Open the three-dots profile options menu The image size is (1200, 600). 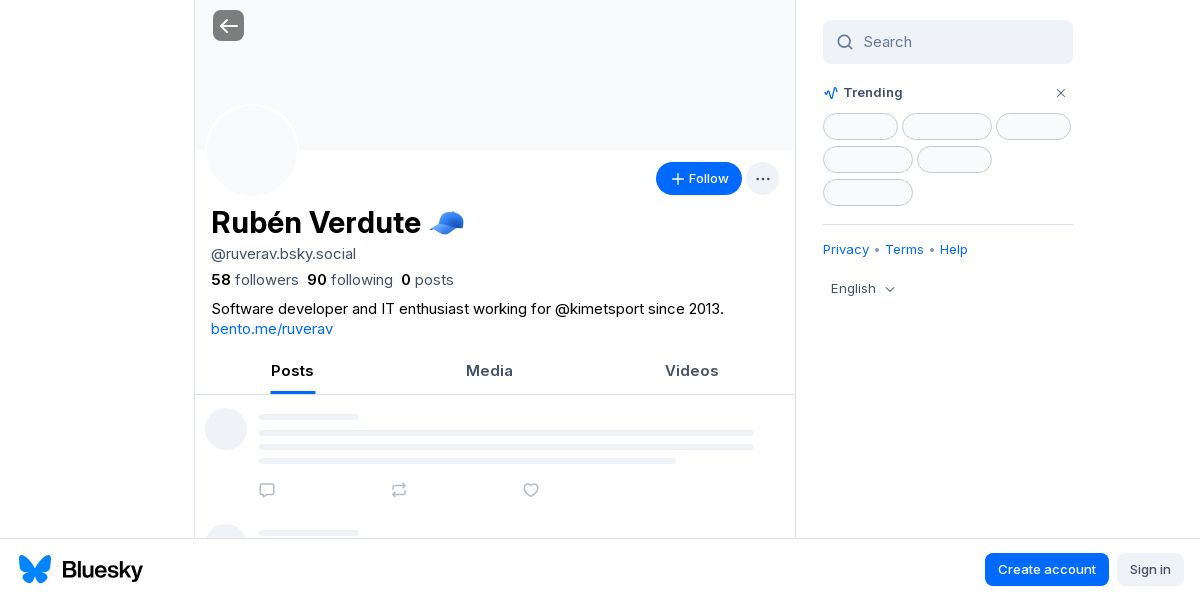[x=762, y=179]
